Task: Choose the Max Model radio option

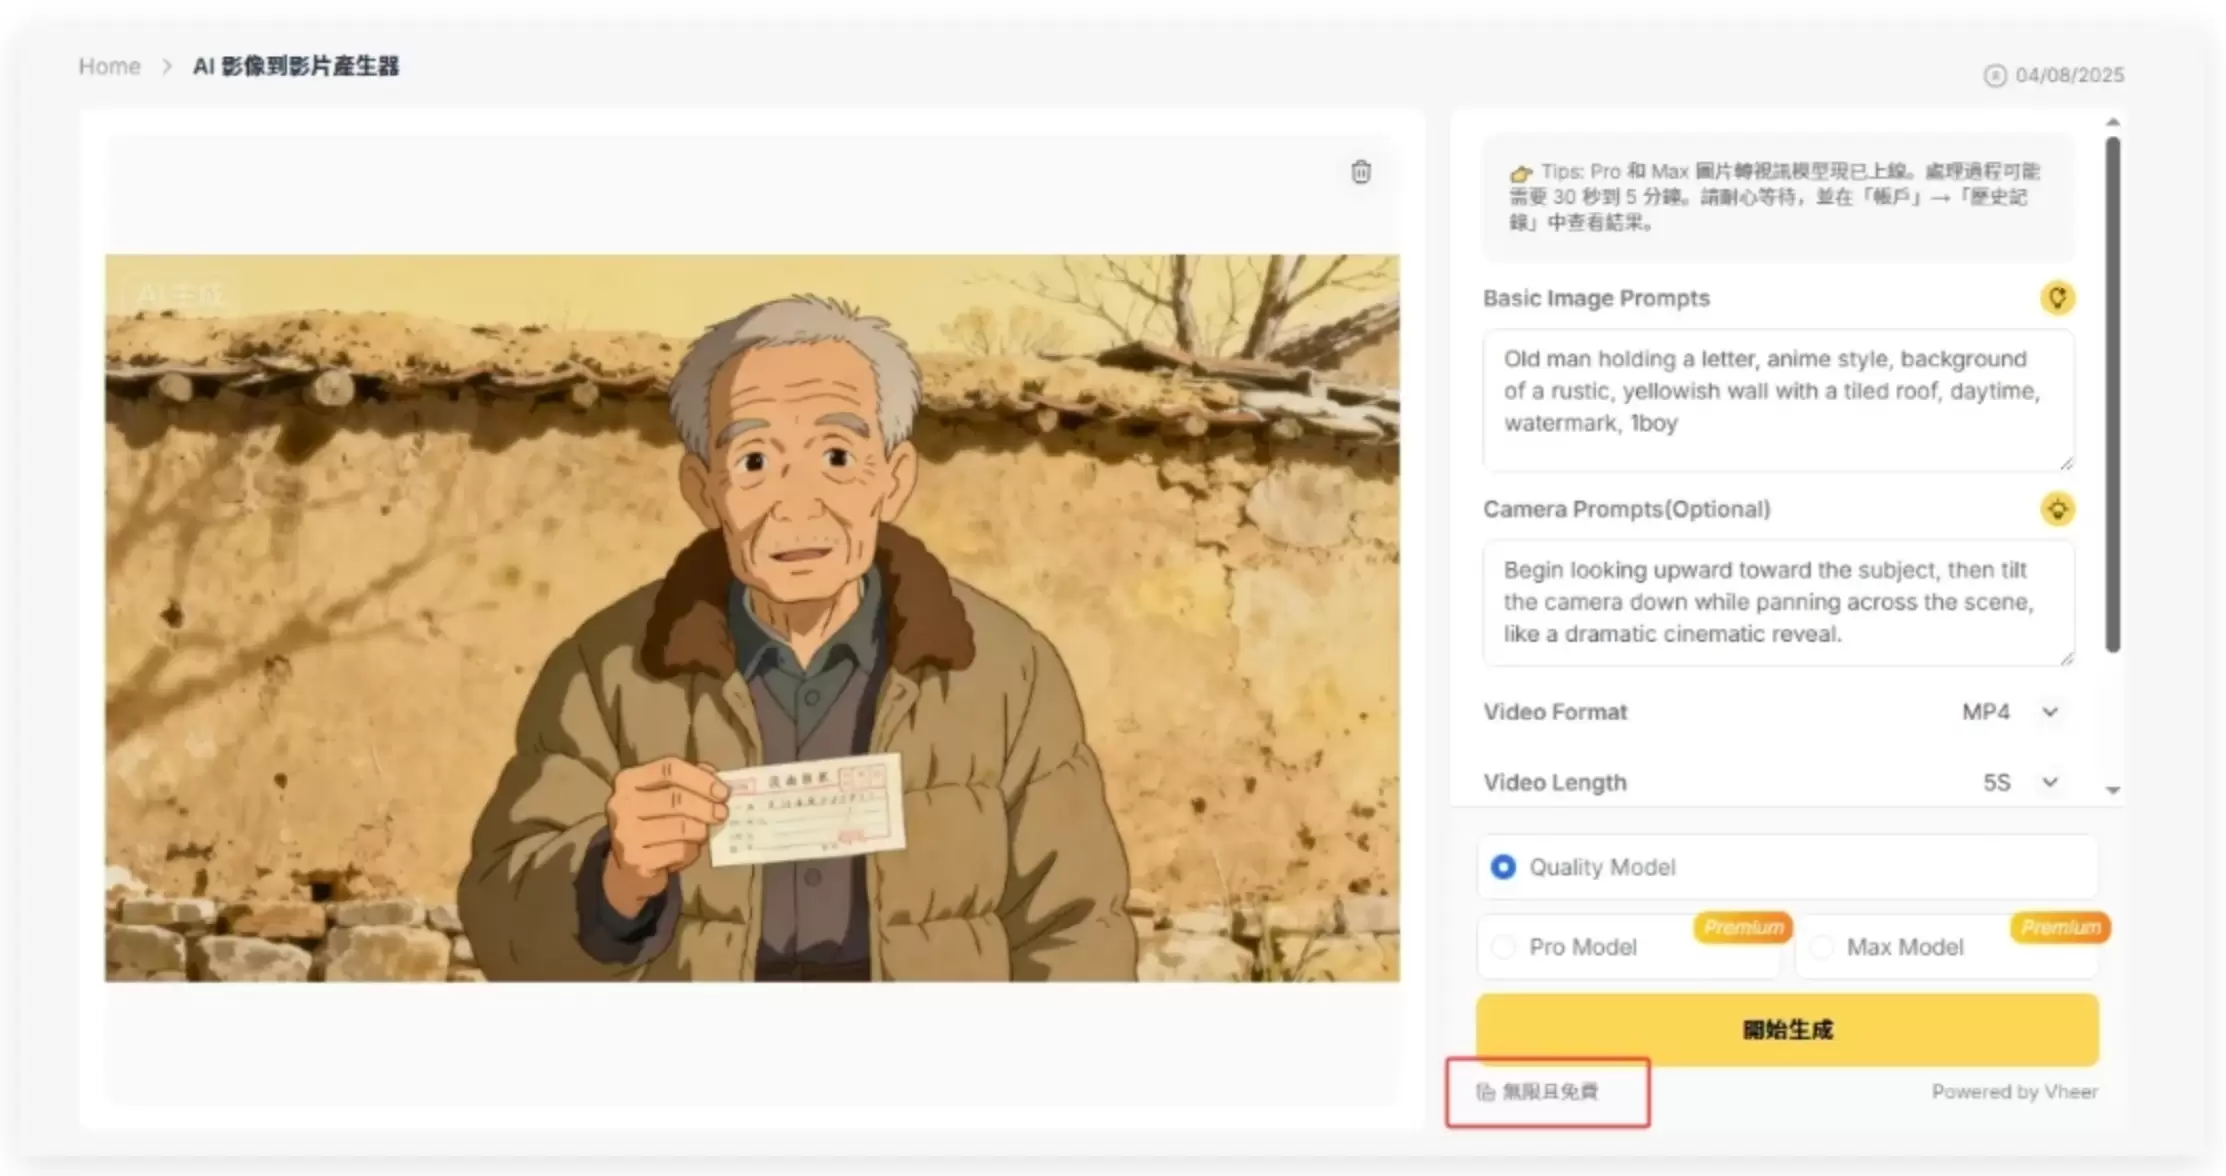Action: coord(1821,947)
